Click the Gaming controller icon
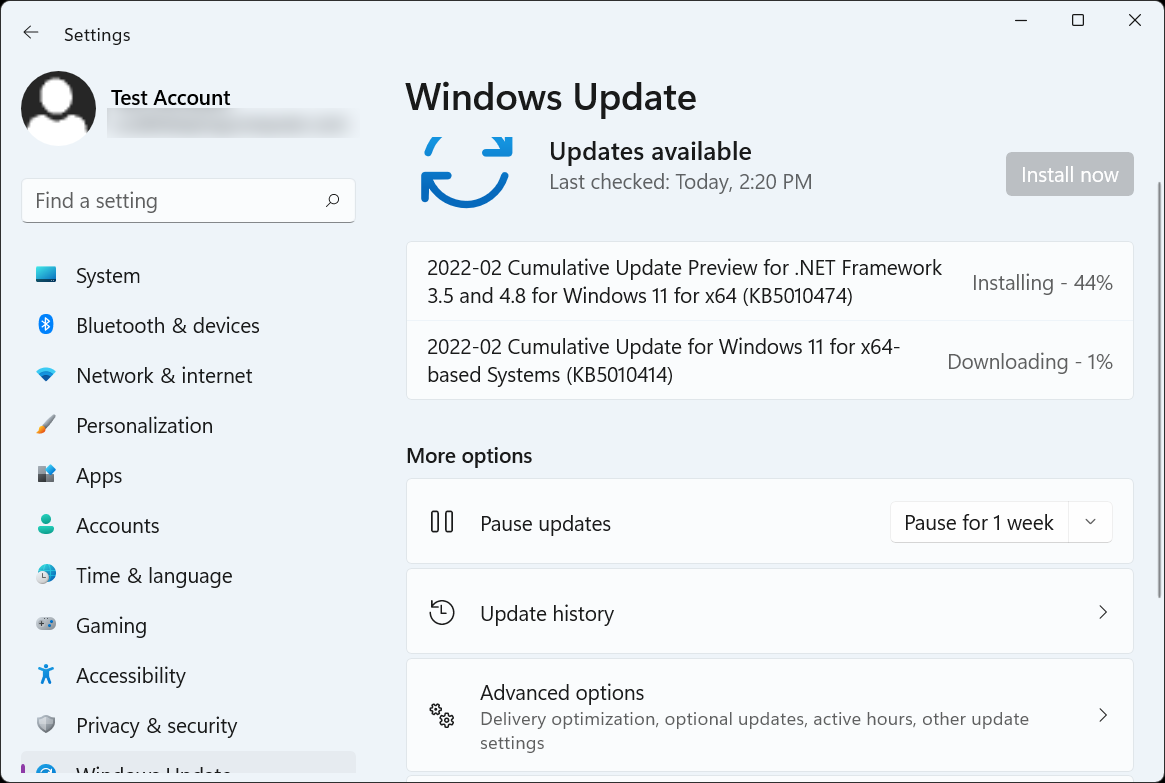This screenshot has width=1165, height=783. (46, 624)
